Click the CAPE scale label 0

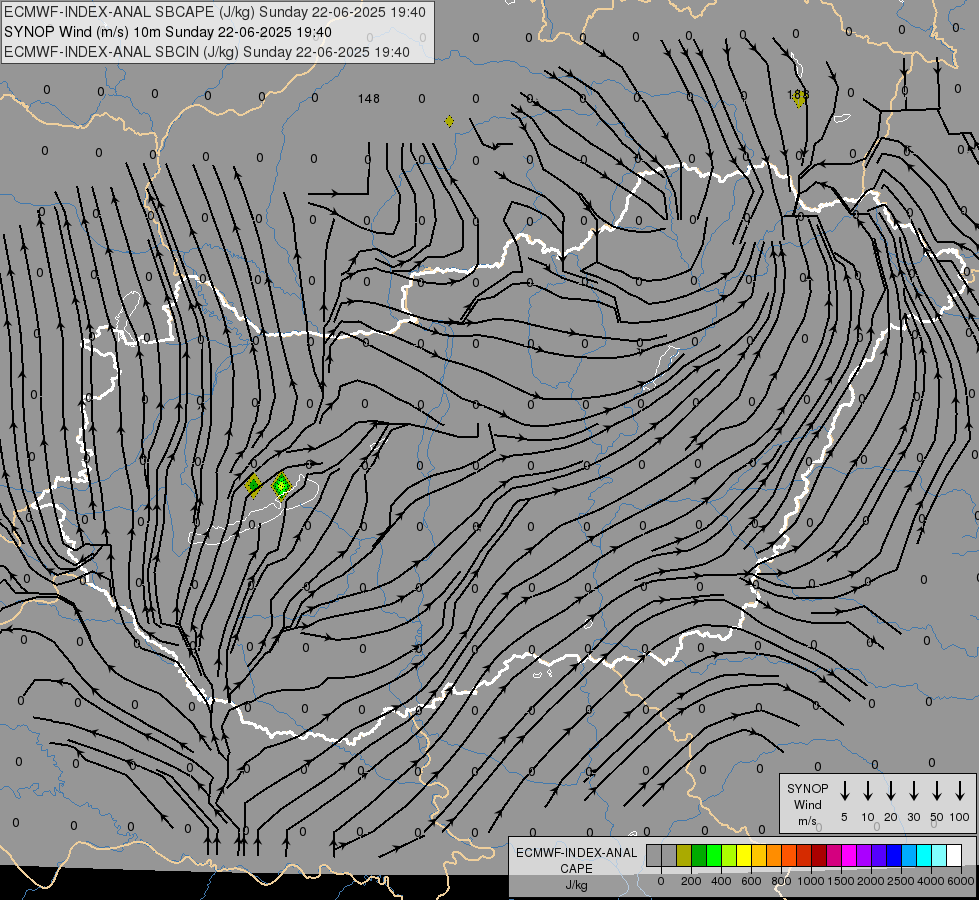[661, 881]
